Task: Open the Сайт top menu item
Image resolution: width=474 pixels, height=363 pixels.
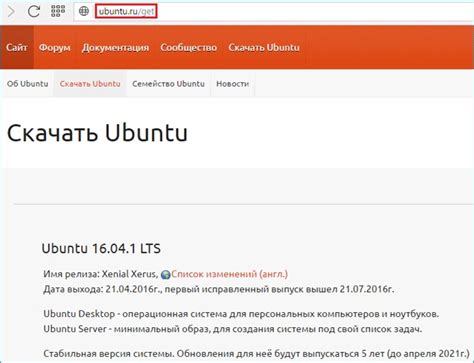Action: point(17,47)
